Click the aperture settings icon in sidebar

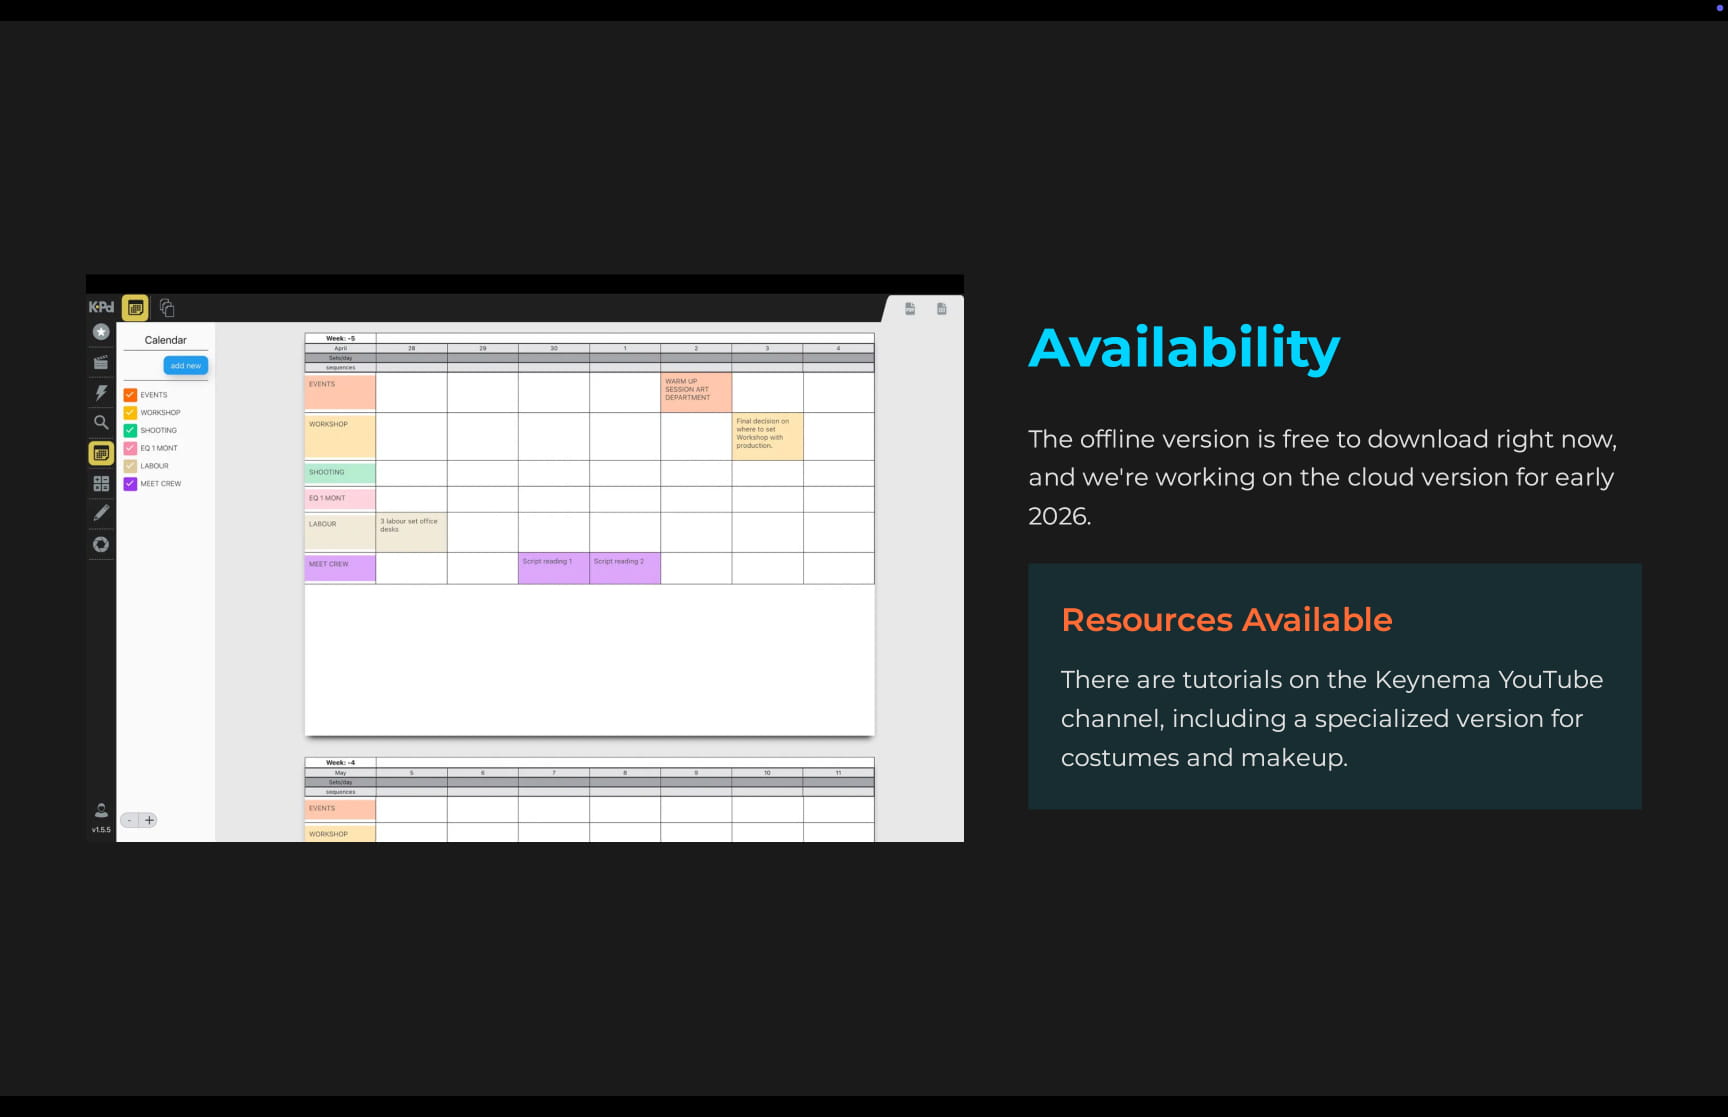[100, 544]
